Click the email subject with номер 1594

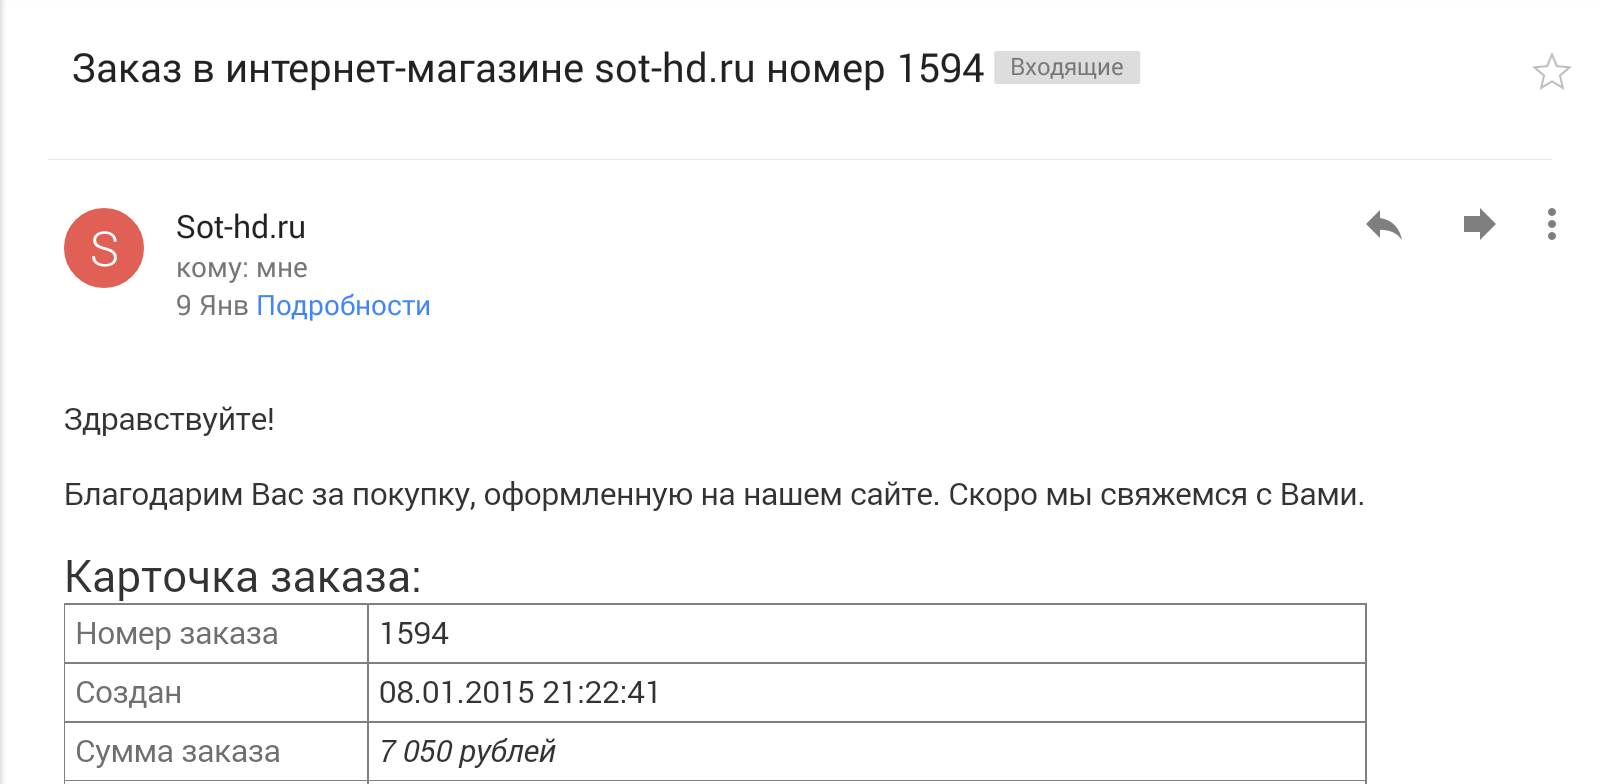click(x=528, y=69)
